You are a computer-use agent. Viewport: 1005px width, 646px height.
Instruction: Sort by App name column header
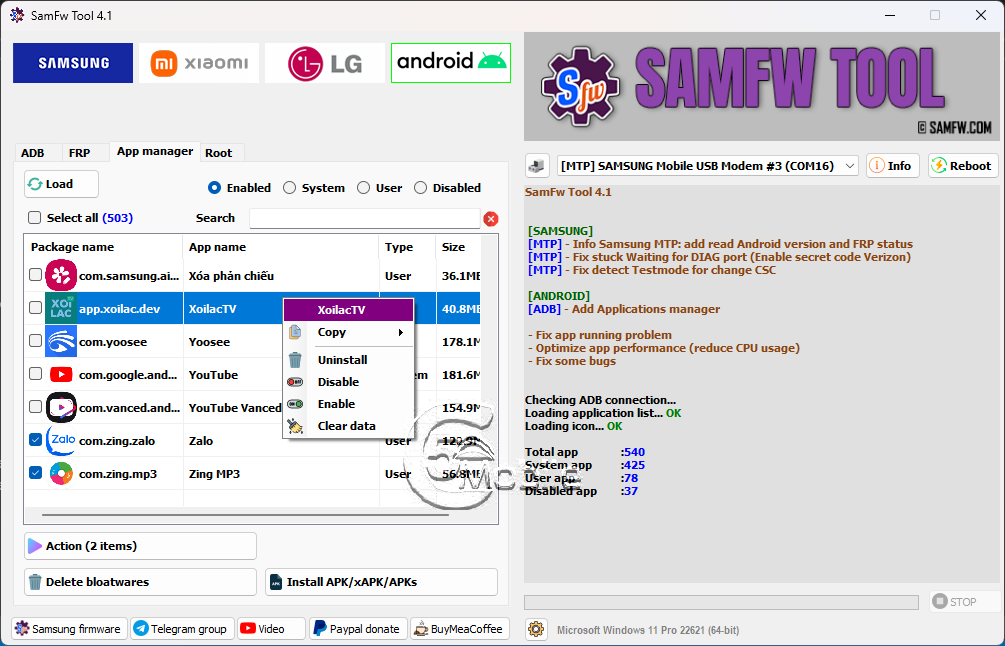coord(281,247)
